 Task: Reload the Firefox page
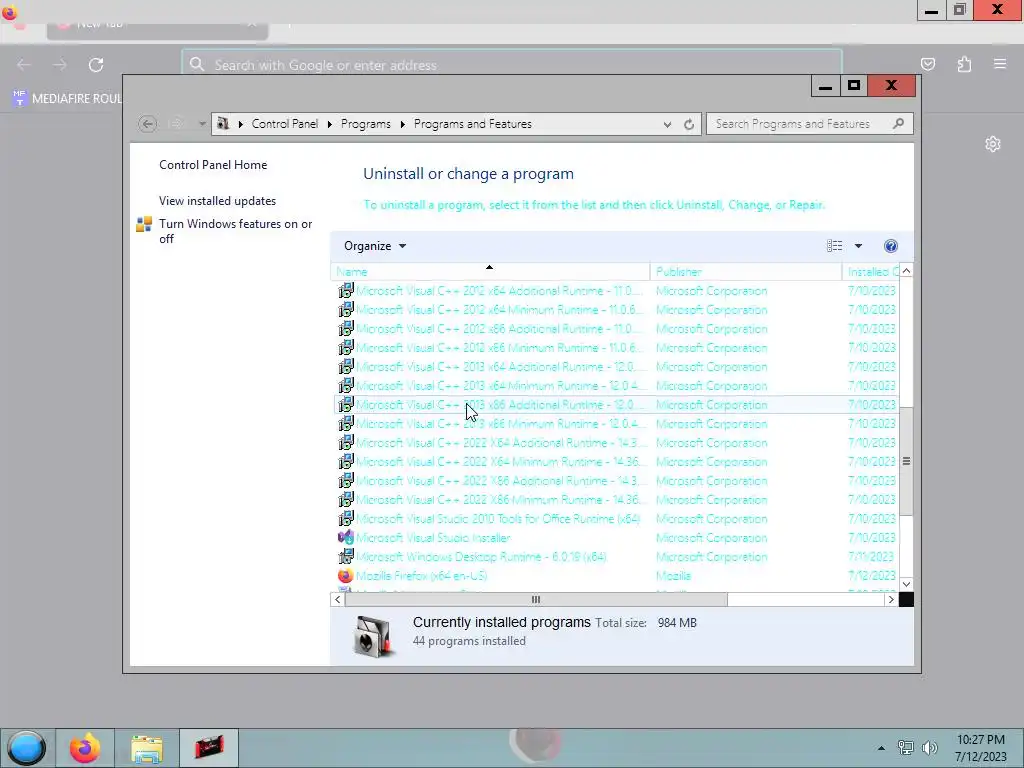[x=96, y=65]
